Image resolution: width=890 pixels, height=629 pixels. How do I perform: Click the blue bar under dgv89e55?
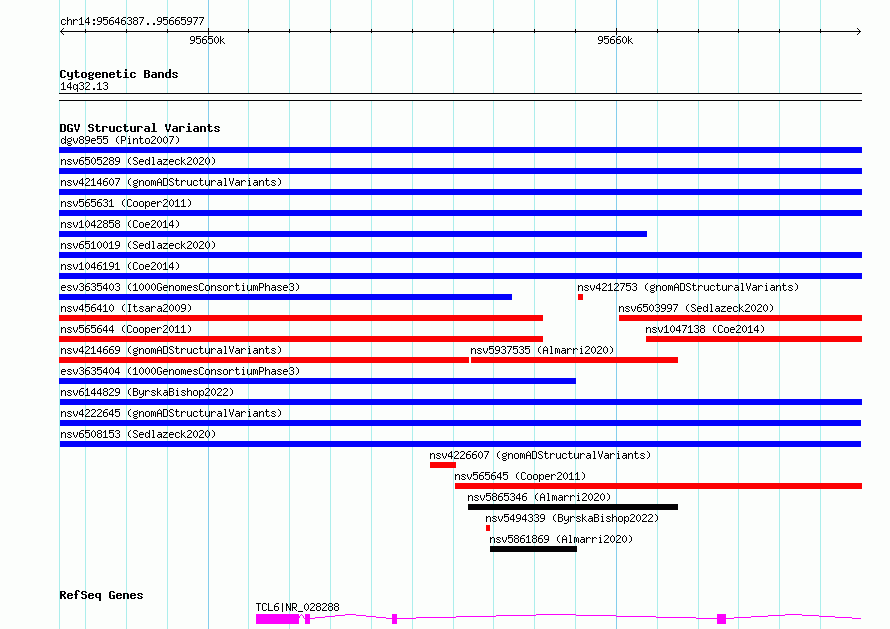click(x=460, y=150)
